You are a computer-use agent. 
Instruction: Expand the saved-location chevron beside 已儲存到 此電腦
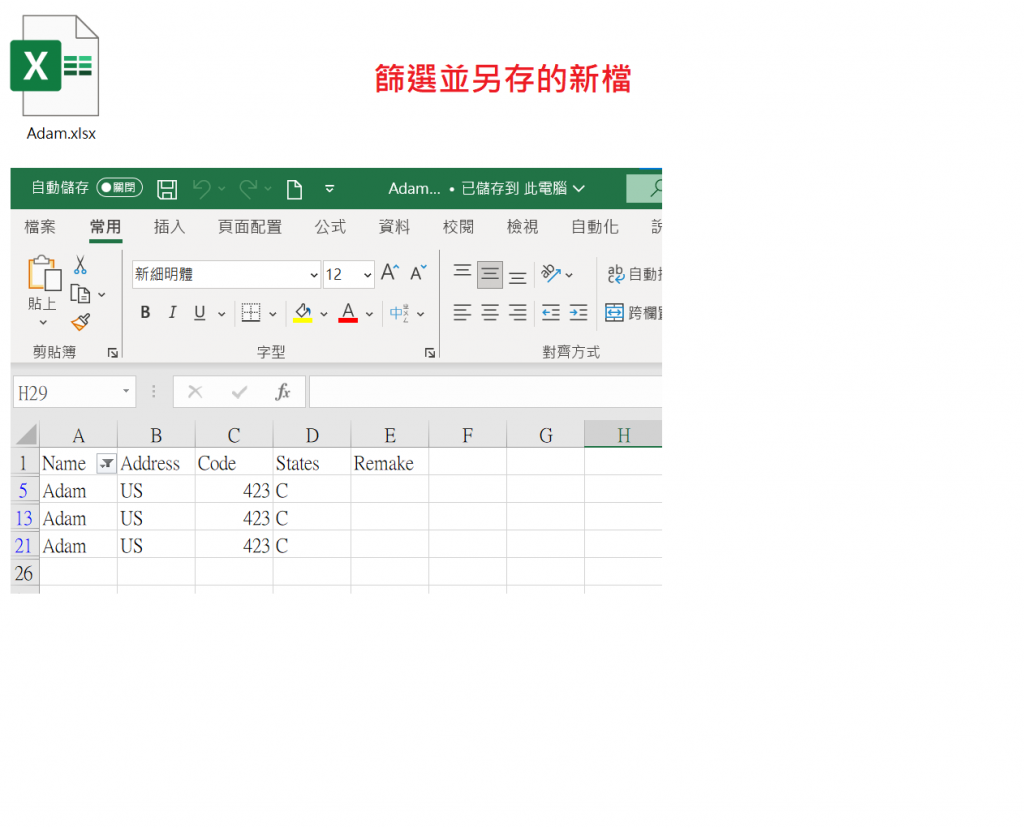[579, 189]
